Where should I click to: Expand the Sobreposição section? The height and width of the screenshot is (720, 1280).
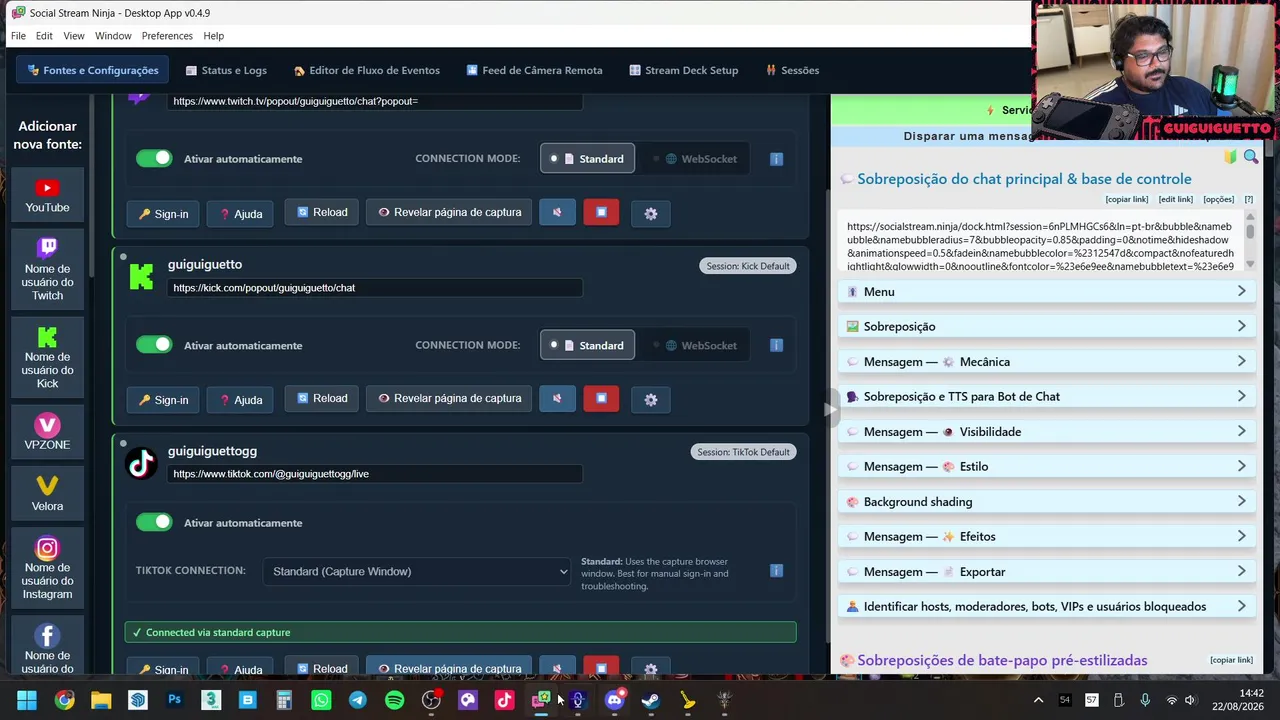(1047, 327)
